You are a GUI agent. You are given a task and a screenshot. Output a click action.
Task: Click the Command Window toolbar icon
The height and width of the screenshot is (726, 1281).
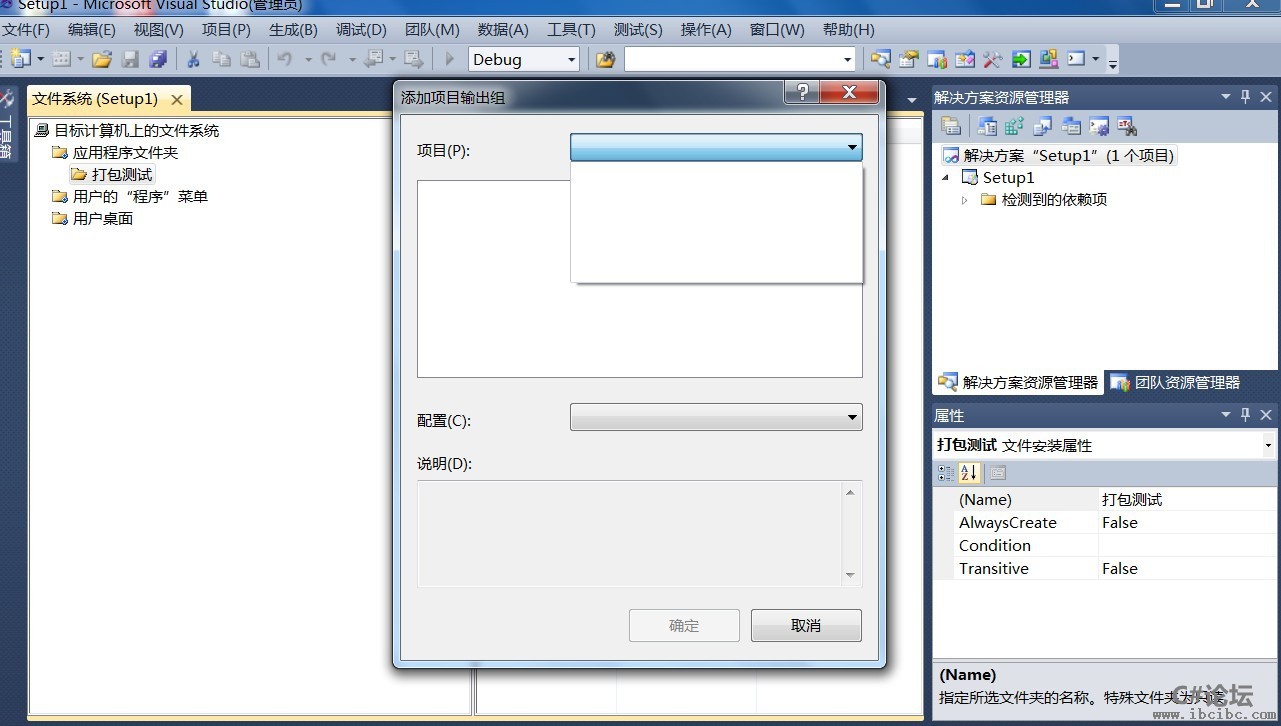click(x=1076, y=59)
